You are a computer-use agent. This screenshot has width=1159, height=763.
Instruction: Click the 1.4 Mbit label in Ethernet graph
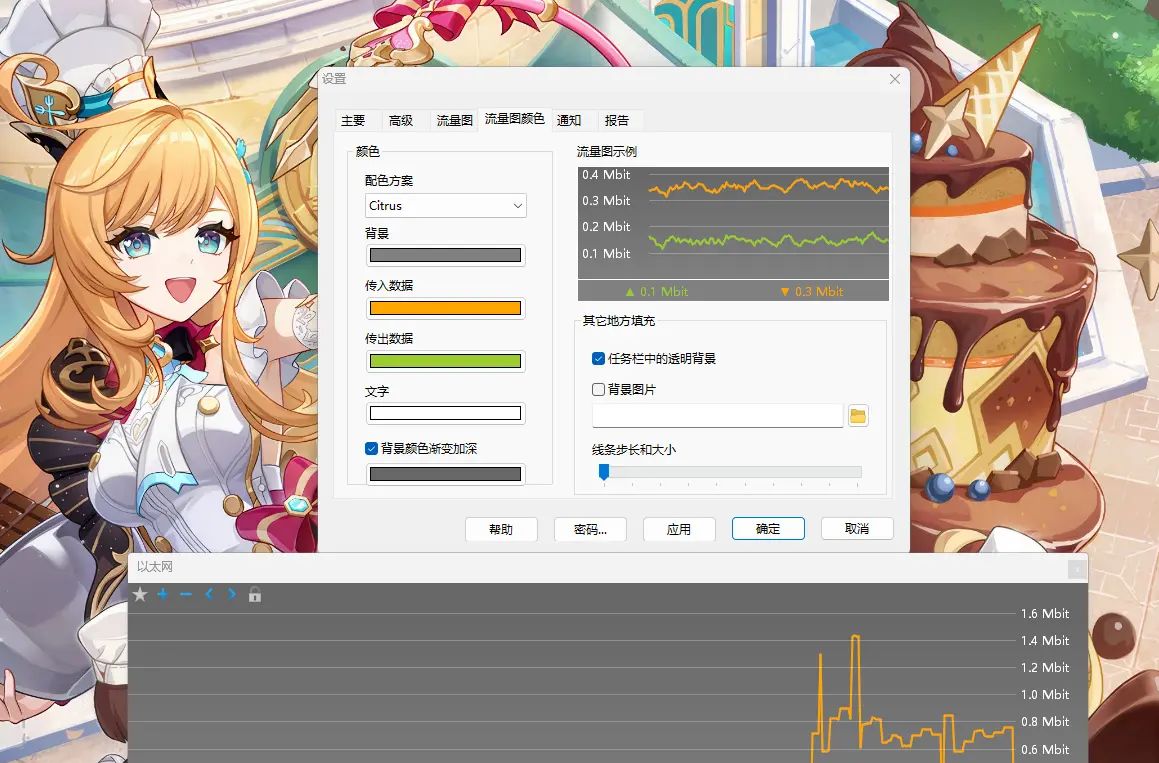(1045, 640)
